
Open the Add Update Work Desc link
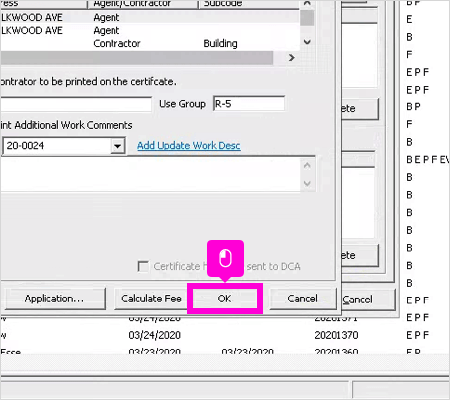coord(189,146)
